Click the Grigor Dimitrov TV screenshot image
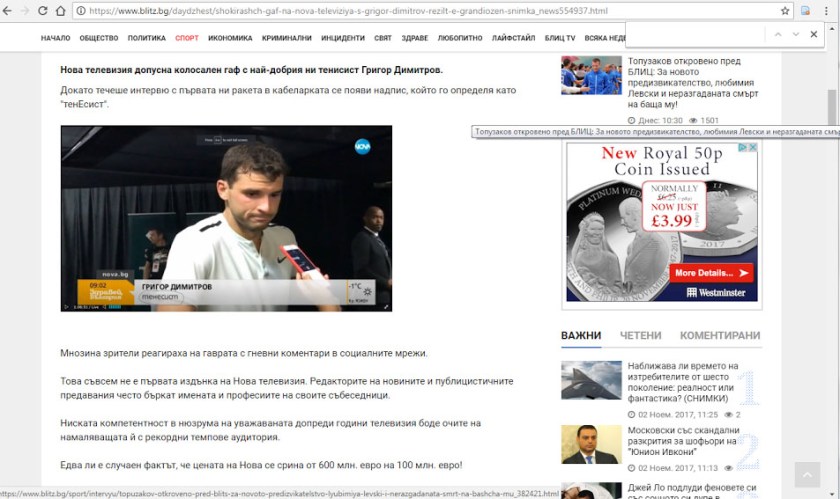 click(226, 218)
